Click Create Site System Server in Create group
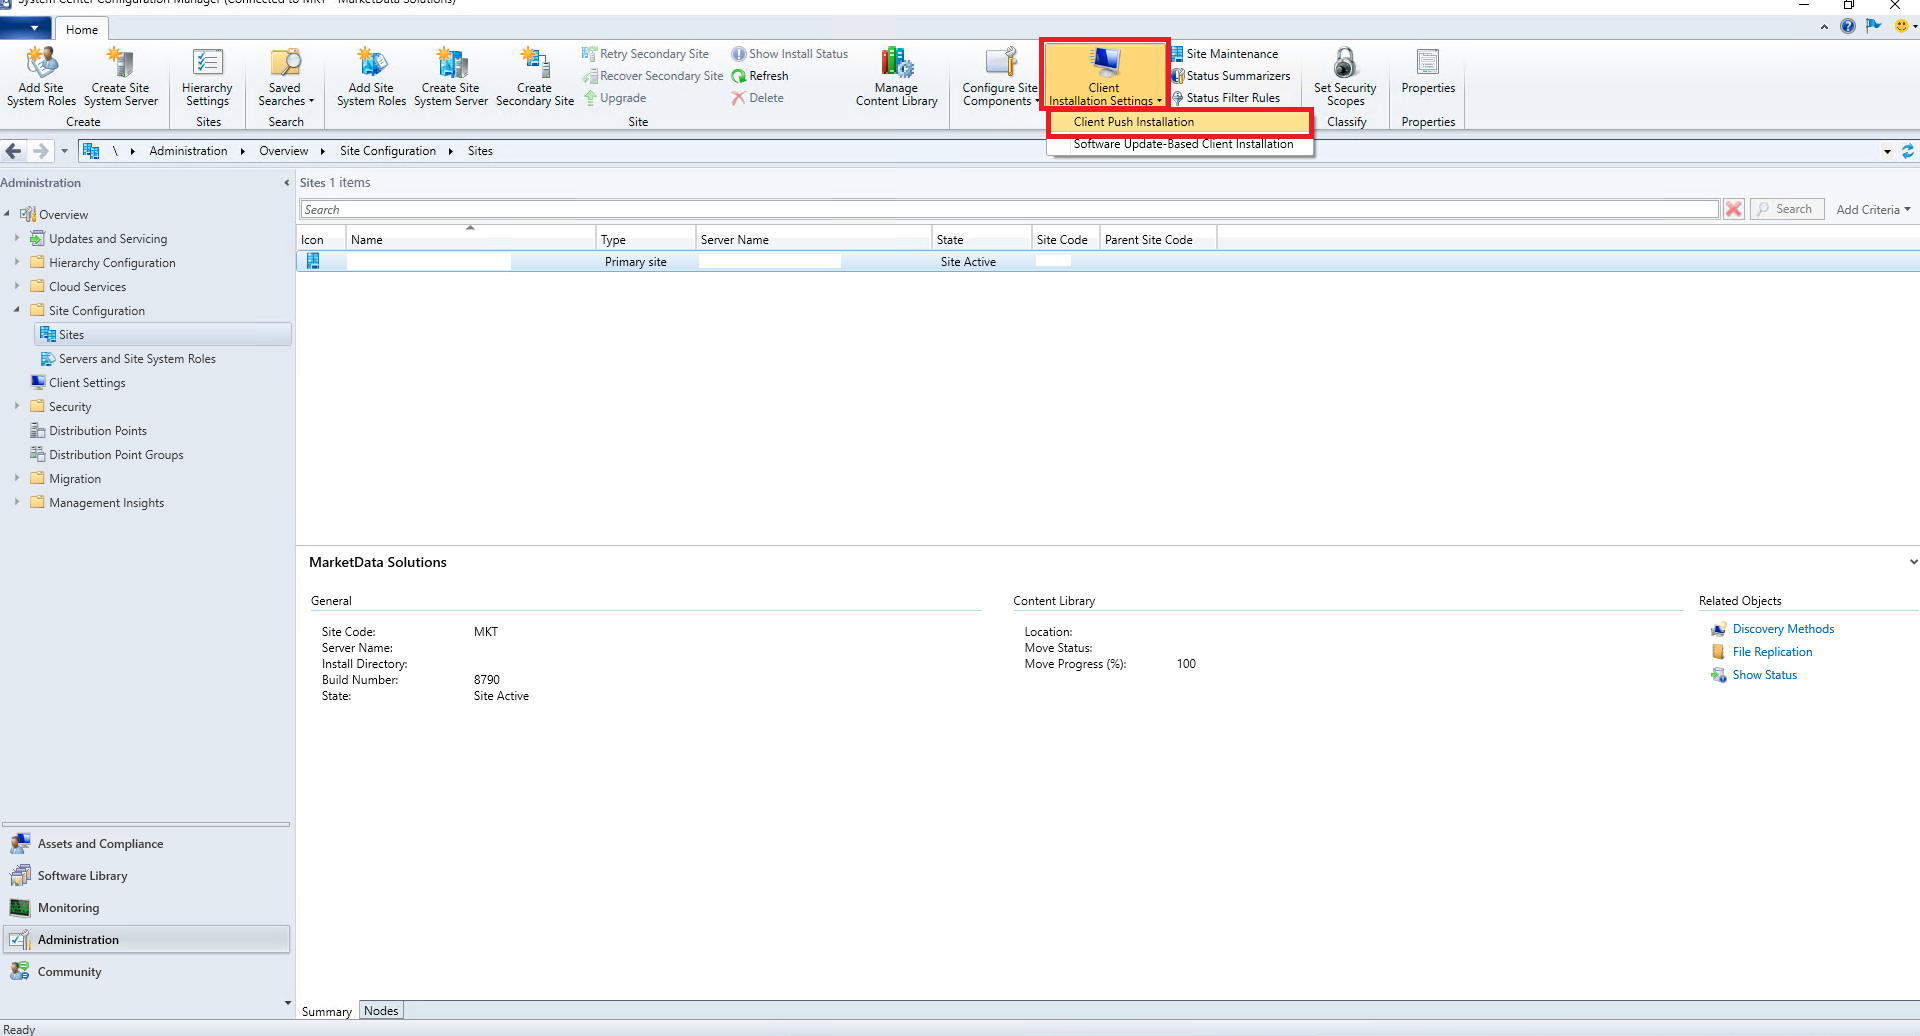Image resolution: width=1920 pixels, height=1036 pixels. pos(121,77)
